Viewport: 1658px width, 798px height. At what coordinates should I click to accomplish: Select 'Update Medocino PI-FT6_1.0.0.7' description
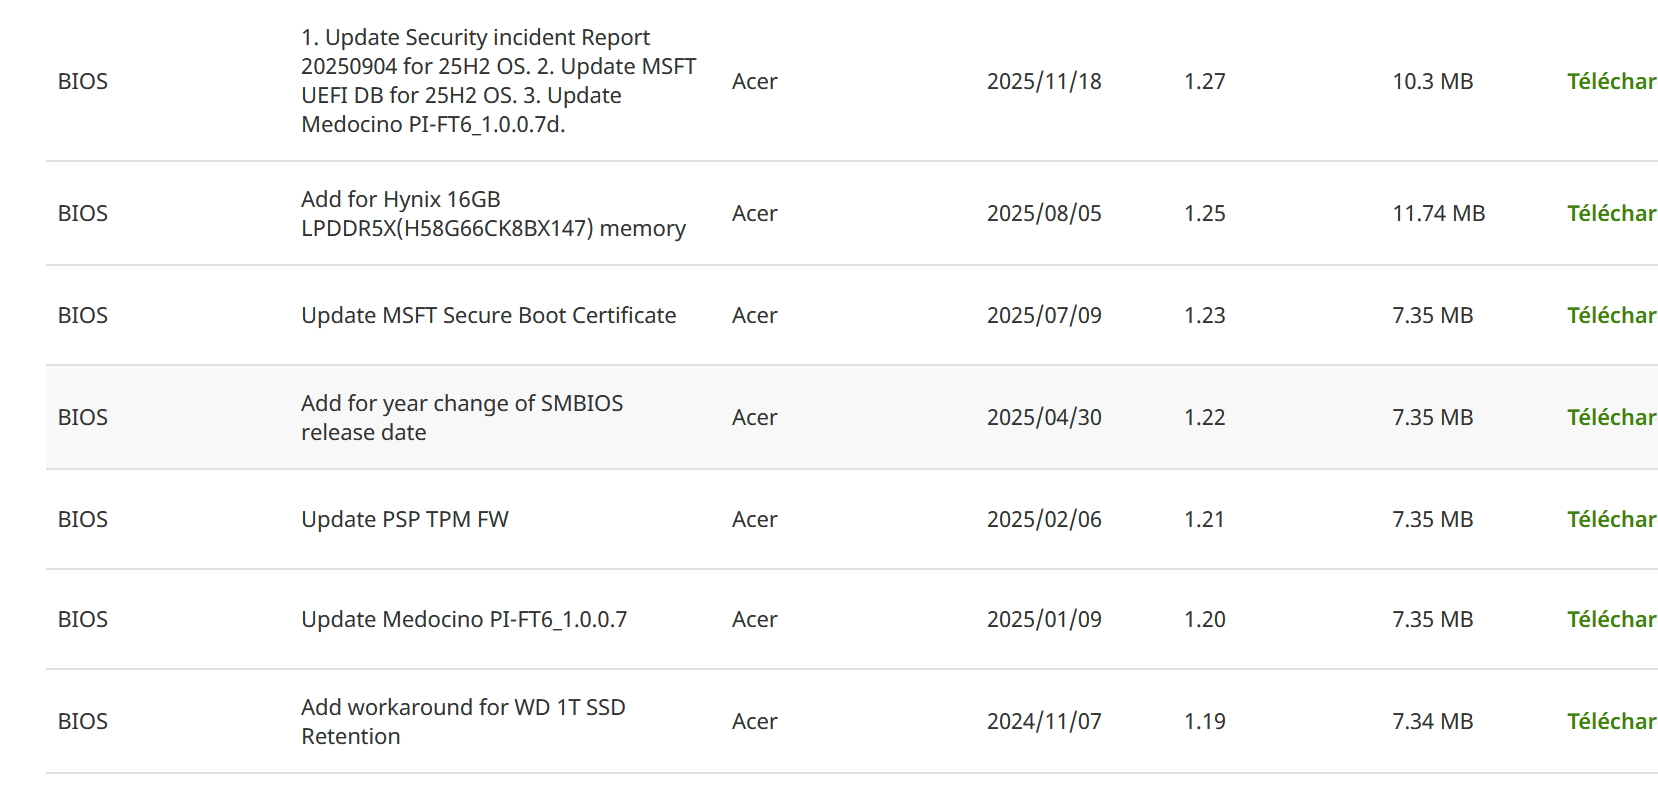[x=464, y=620]
